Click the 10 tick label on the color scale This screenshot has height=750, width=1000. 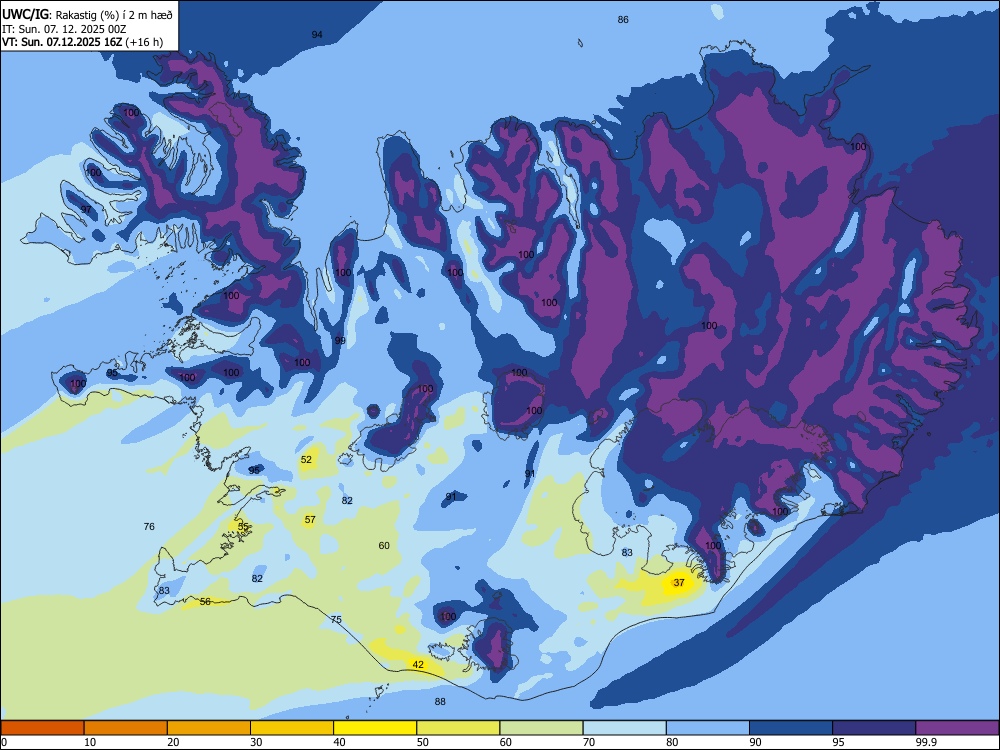click(90, 742)
